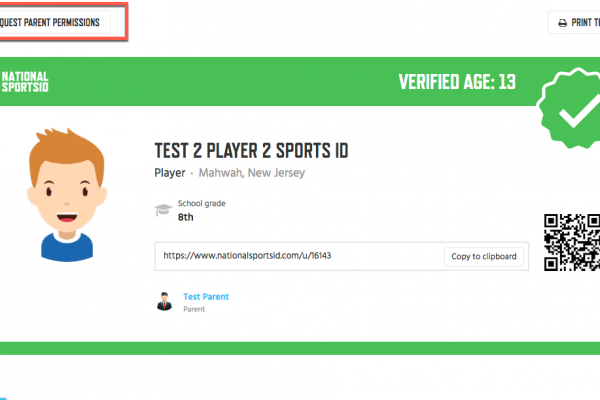This screenshot has width=600, height=400.
Task: Click the parent avatar icon
Action: [165, 301]
